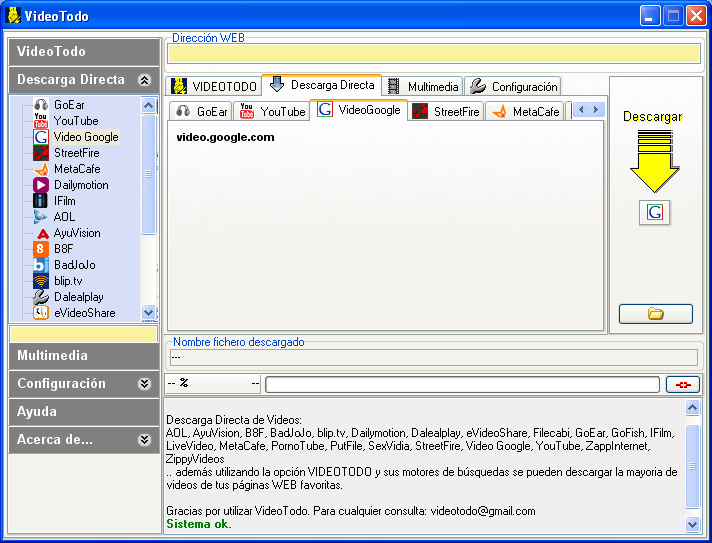
Task: Click the AyuVision red icon in tree
Action: tap(42, 233)
